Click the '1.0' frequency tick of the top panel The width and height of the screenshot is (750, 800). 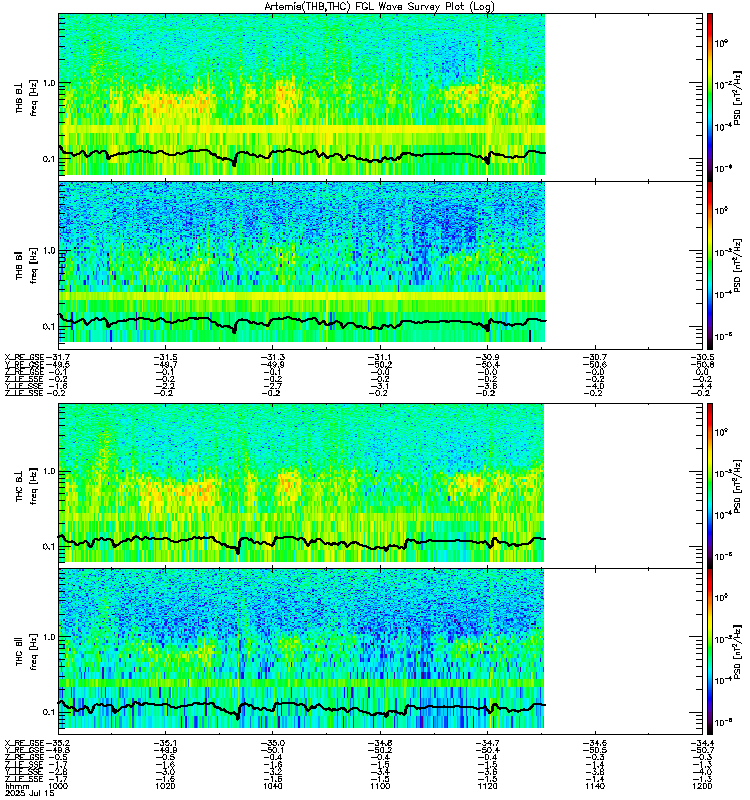(x=48, y=83)
